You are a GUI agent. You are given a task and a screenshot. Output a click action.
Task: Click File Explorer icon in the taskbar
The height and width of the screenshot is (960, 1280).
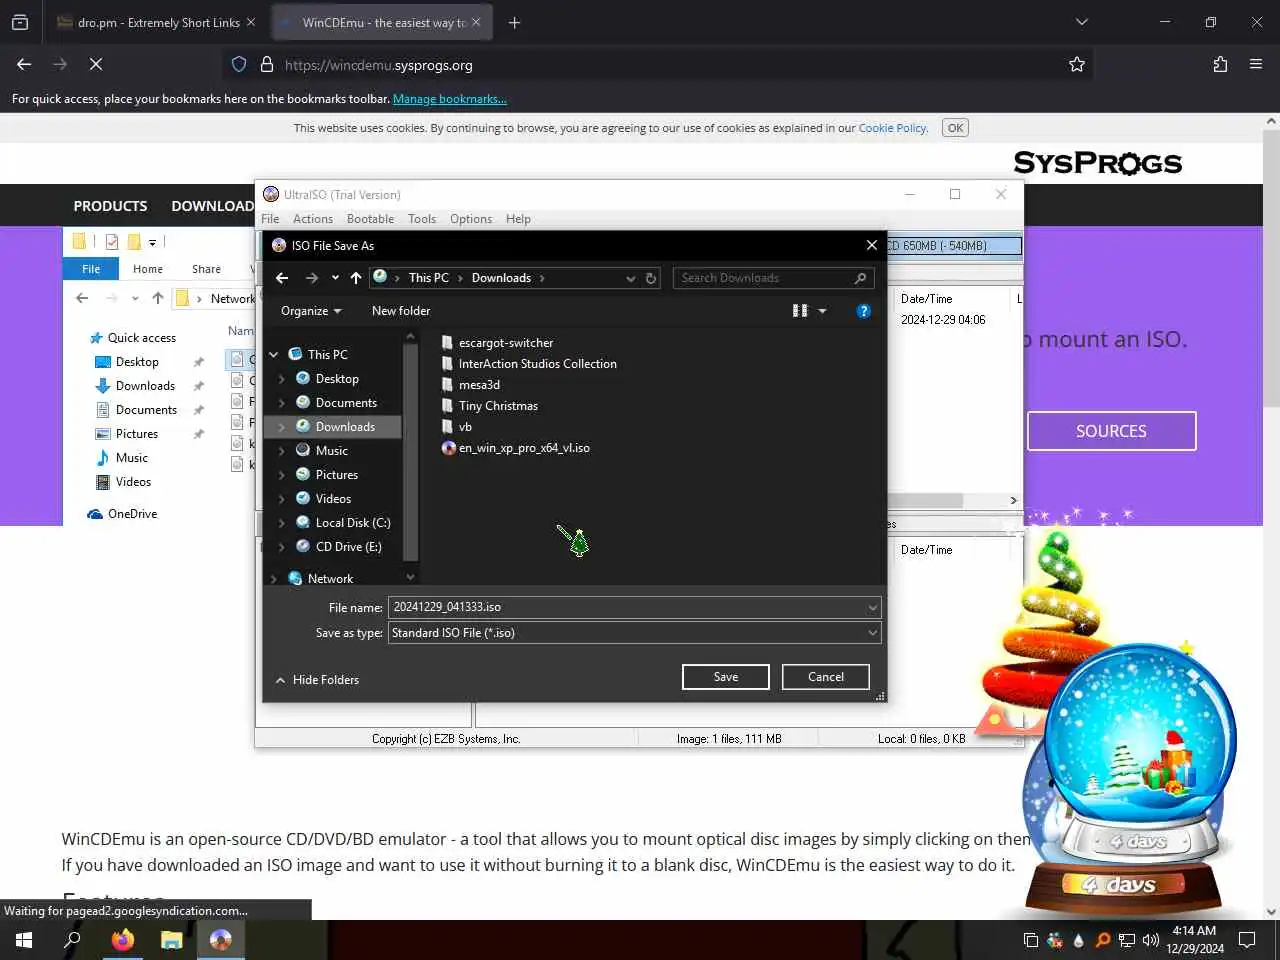coord(172,940)
